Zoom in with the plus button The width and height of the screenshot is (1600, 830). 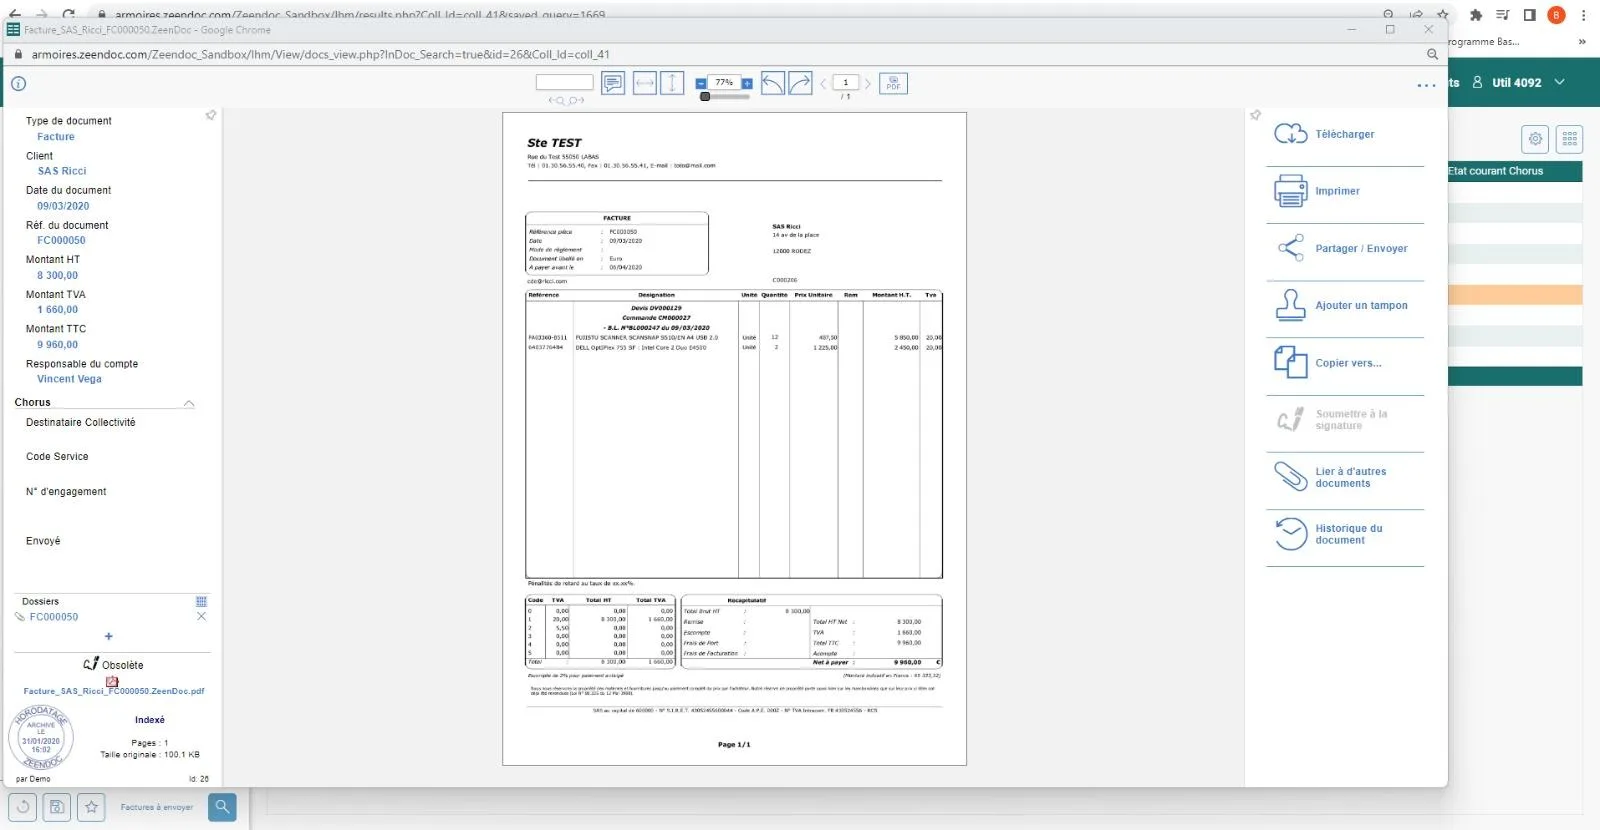[747, 83]
